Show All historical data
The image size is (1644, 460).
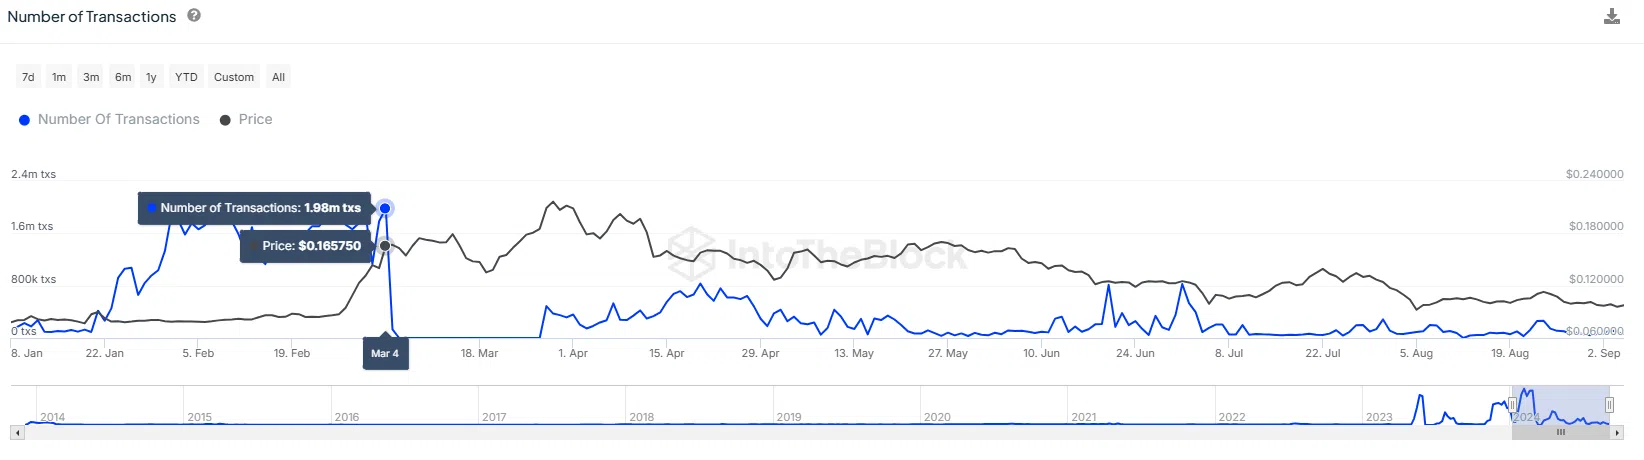click(x=278, y=77)
